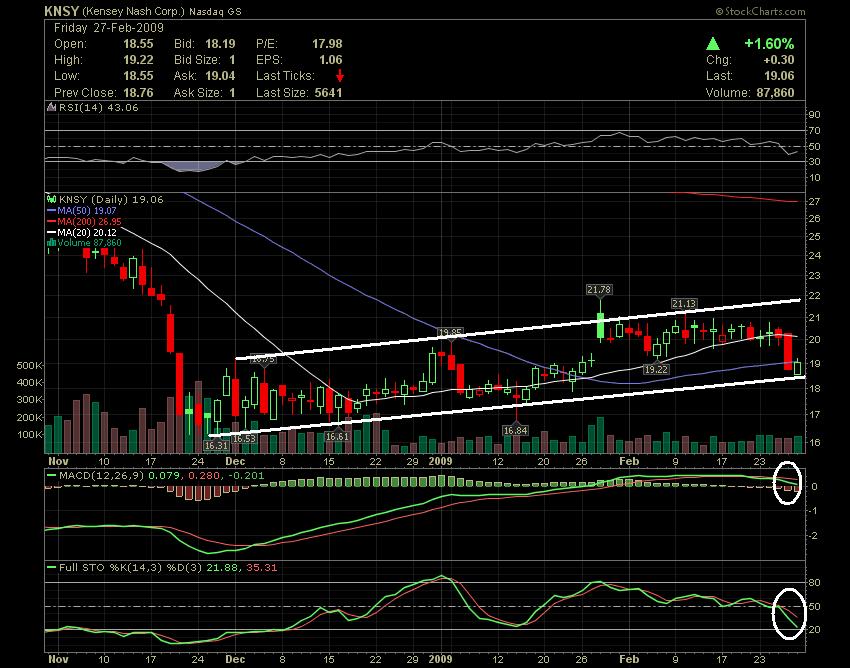Click the 500K volume axis label
This screenshot has height=668, width=850.
(29, 365)
